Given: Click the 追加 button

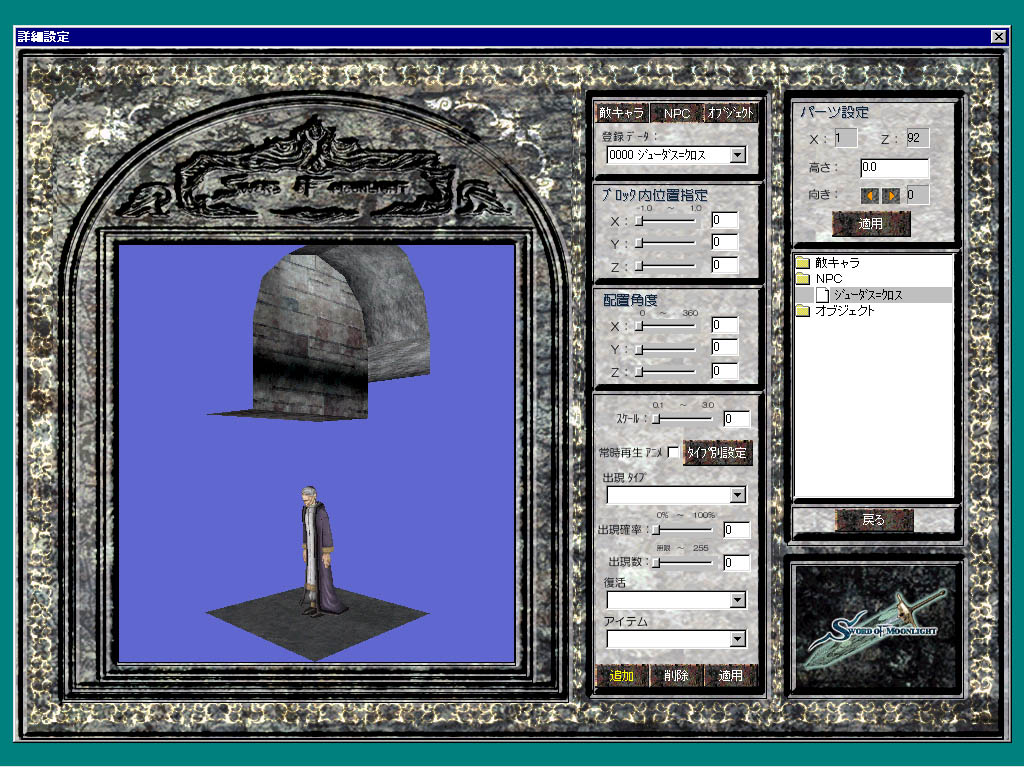Looking at the screenshot, I should point(621,676).
